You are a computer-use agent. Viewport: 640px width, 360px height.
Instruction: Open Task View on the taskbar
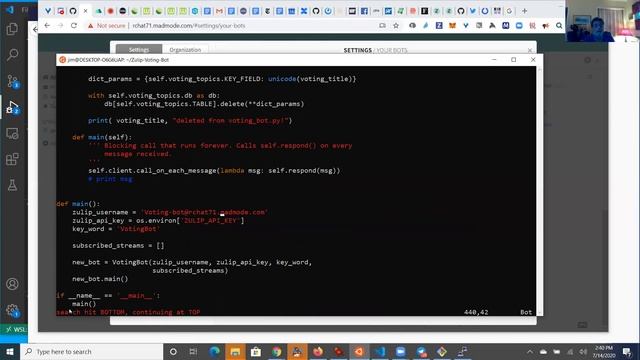click(x=193, y=351)
